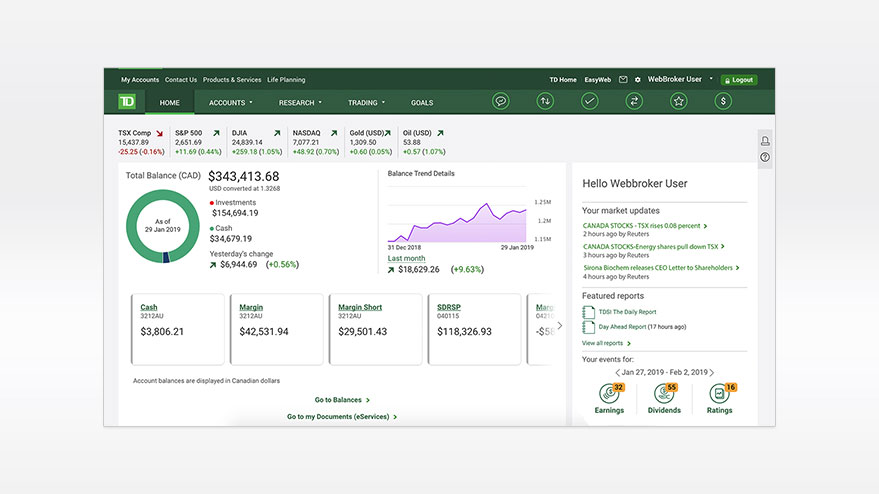Open the SDRSP account link
Screen dimensions: 879x494
click(448, 307)
